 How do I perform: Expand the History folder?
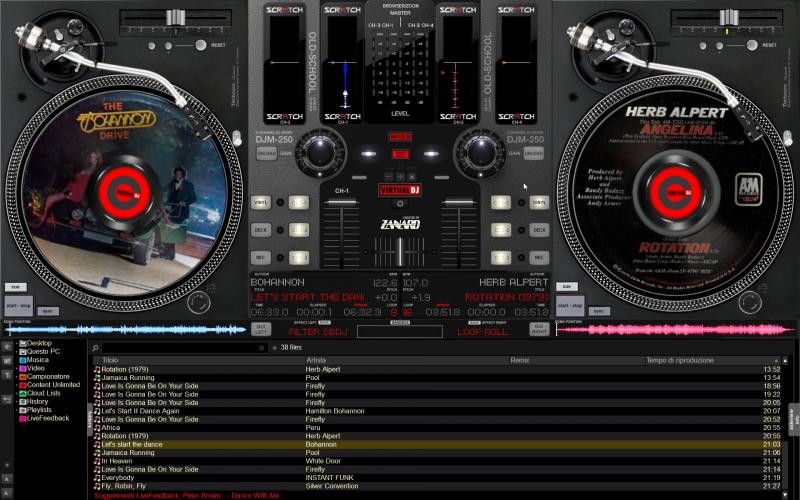(16, 402)
